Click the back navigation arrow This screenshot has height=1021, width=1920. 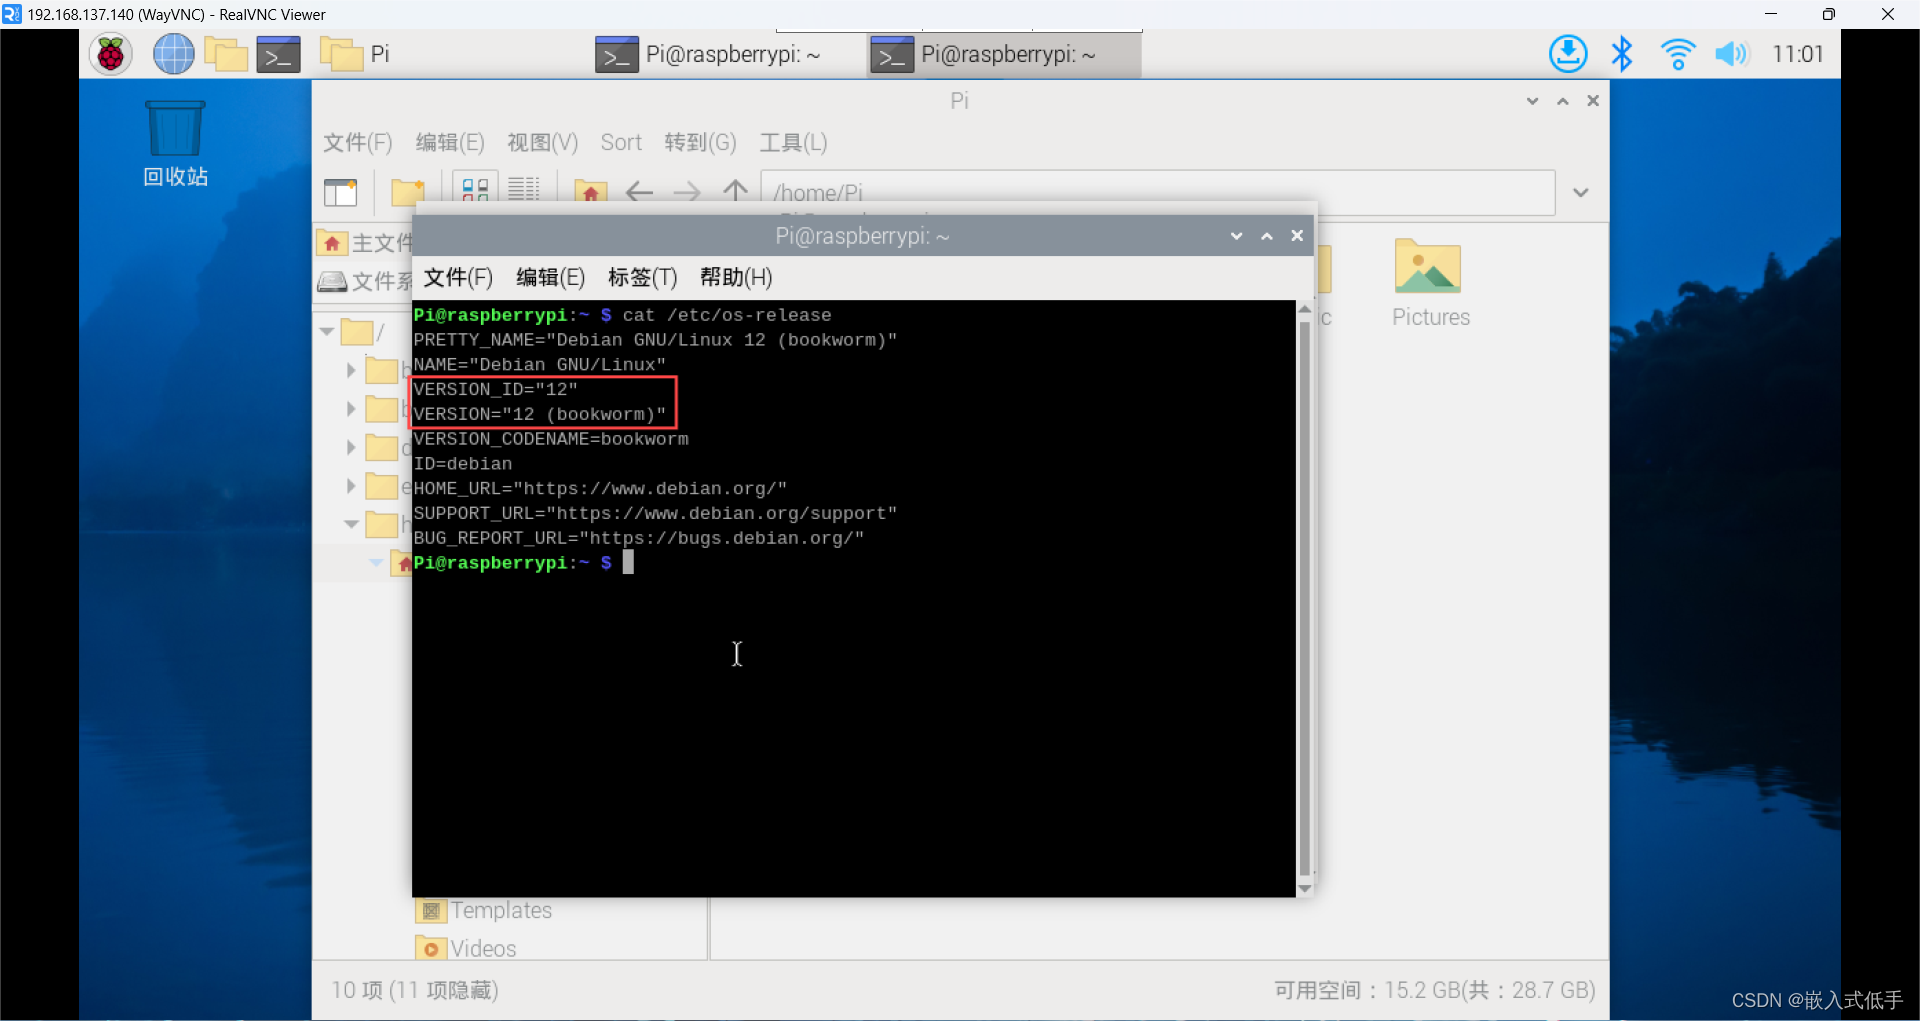point(640,192)
